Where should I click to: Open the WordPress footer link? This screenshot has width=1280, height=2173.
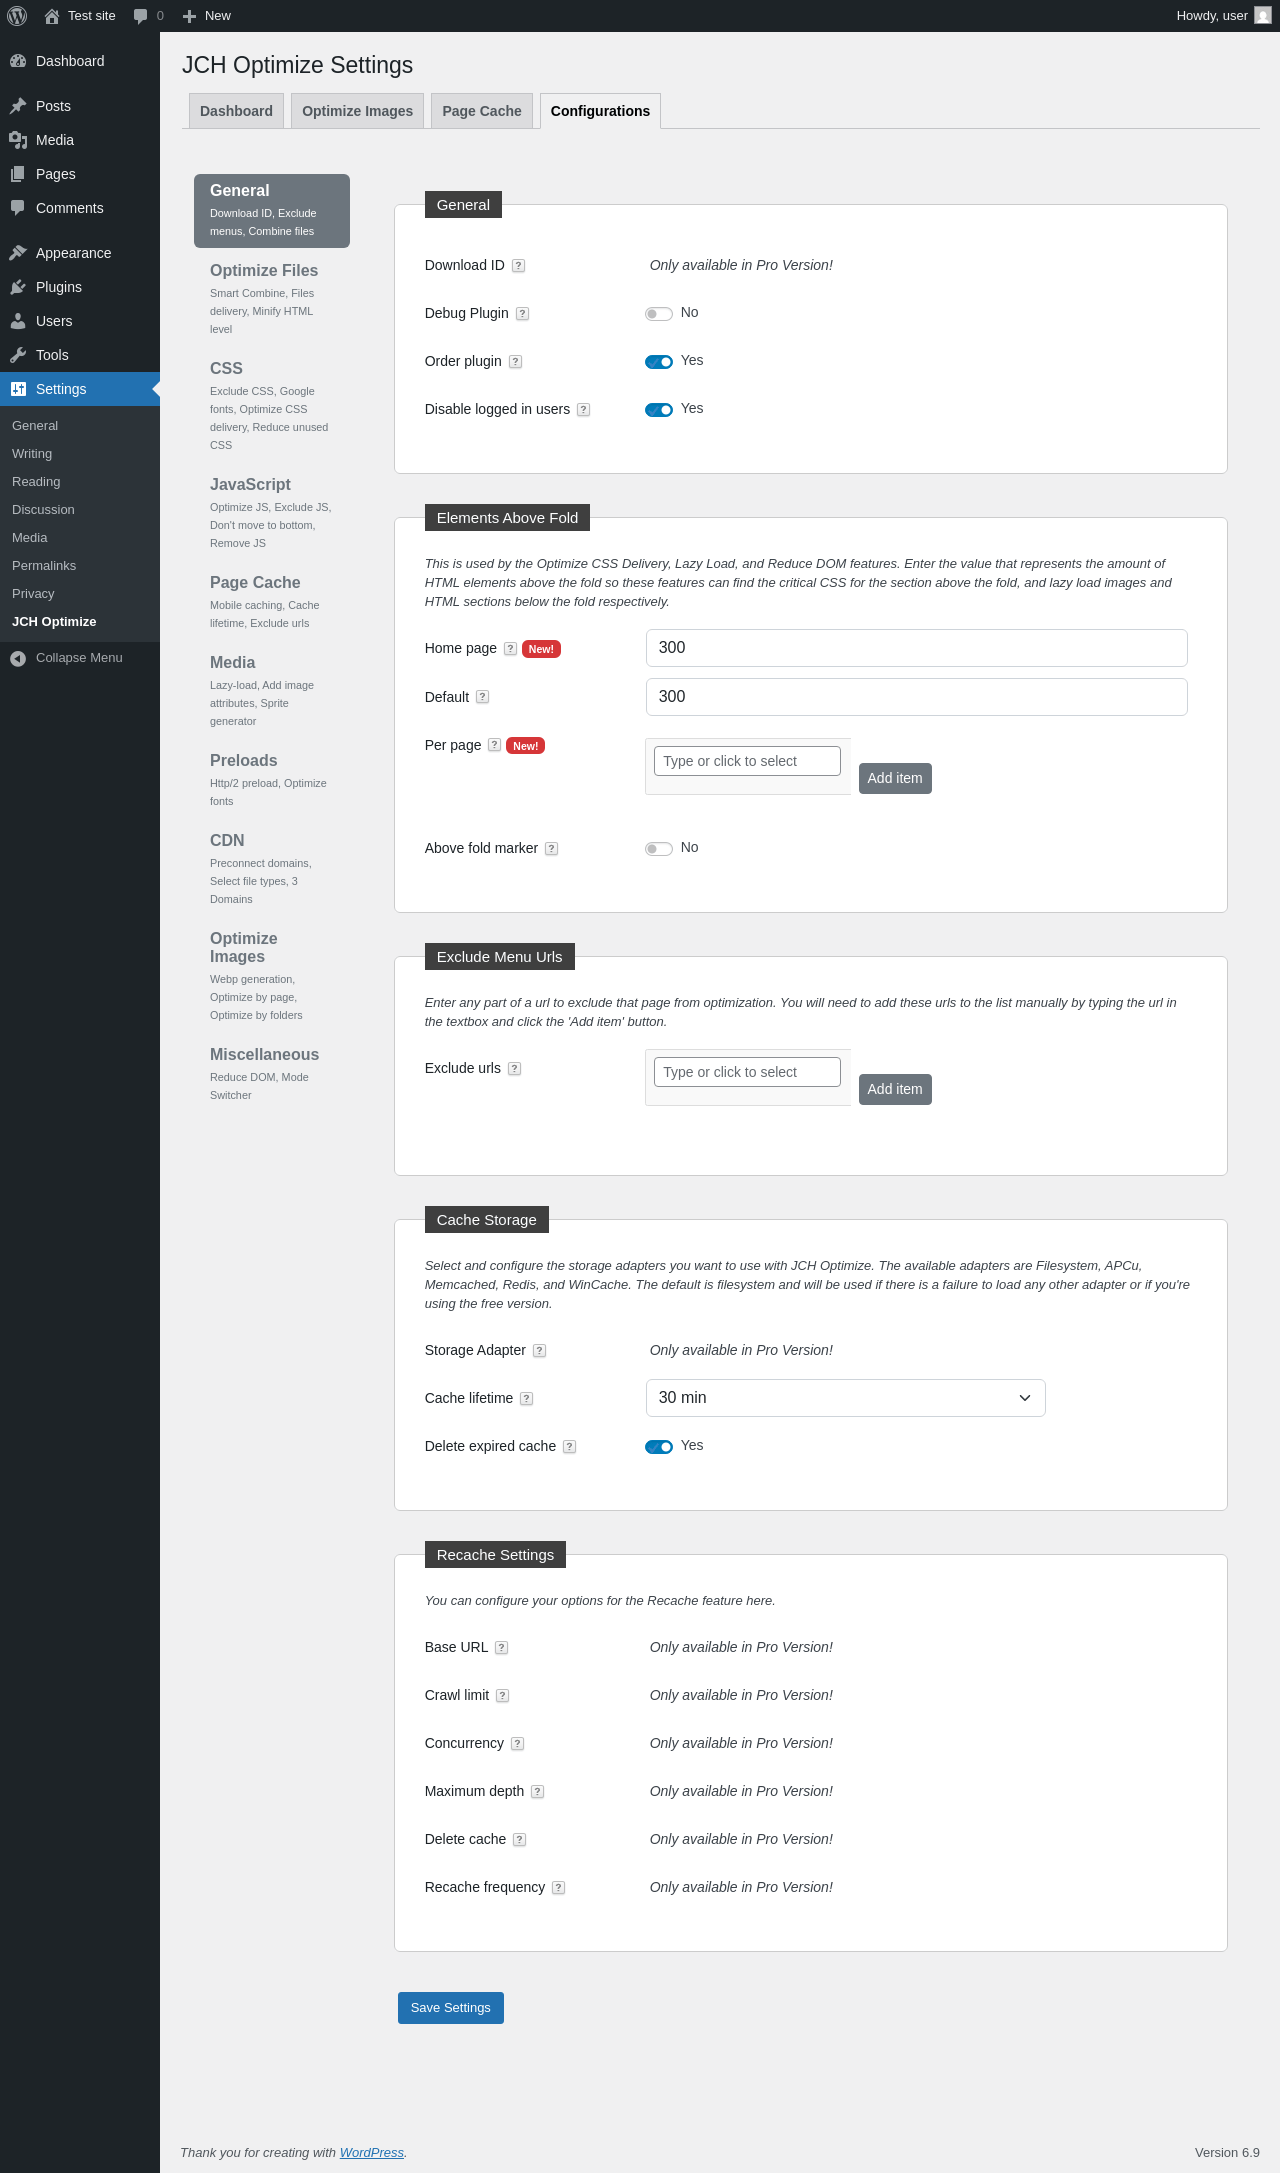(x=372, y=2153)
